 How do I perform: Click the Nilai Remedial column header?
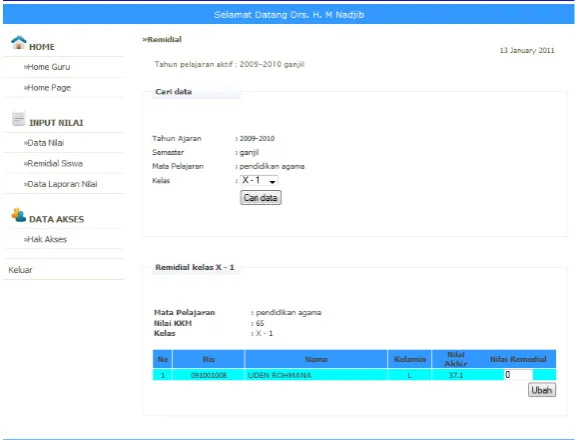pyautogui.click(x=518, y=359)
